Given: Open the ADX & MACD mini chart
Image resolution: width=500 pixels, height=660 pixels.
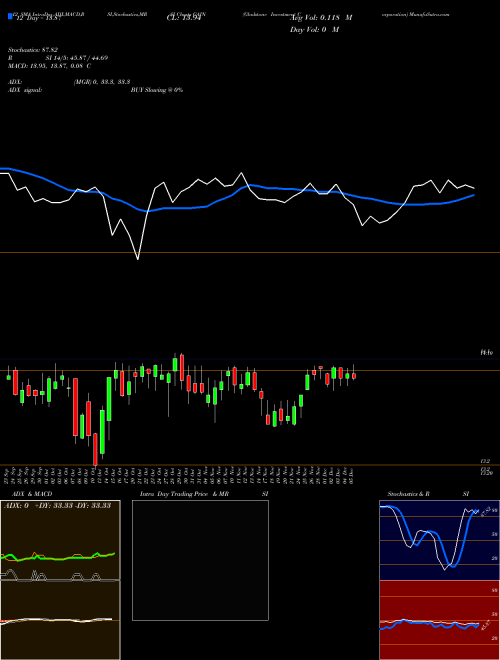Looking at the screenshot, I should [60, 580].
